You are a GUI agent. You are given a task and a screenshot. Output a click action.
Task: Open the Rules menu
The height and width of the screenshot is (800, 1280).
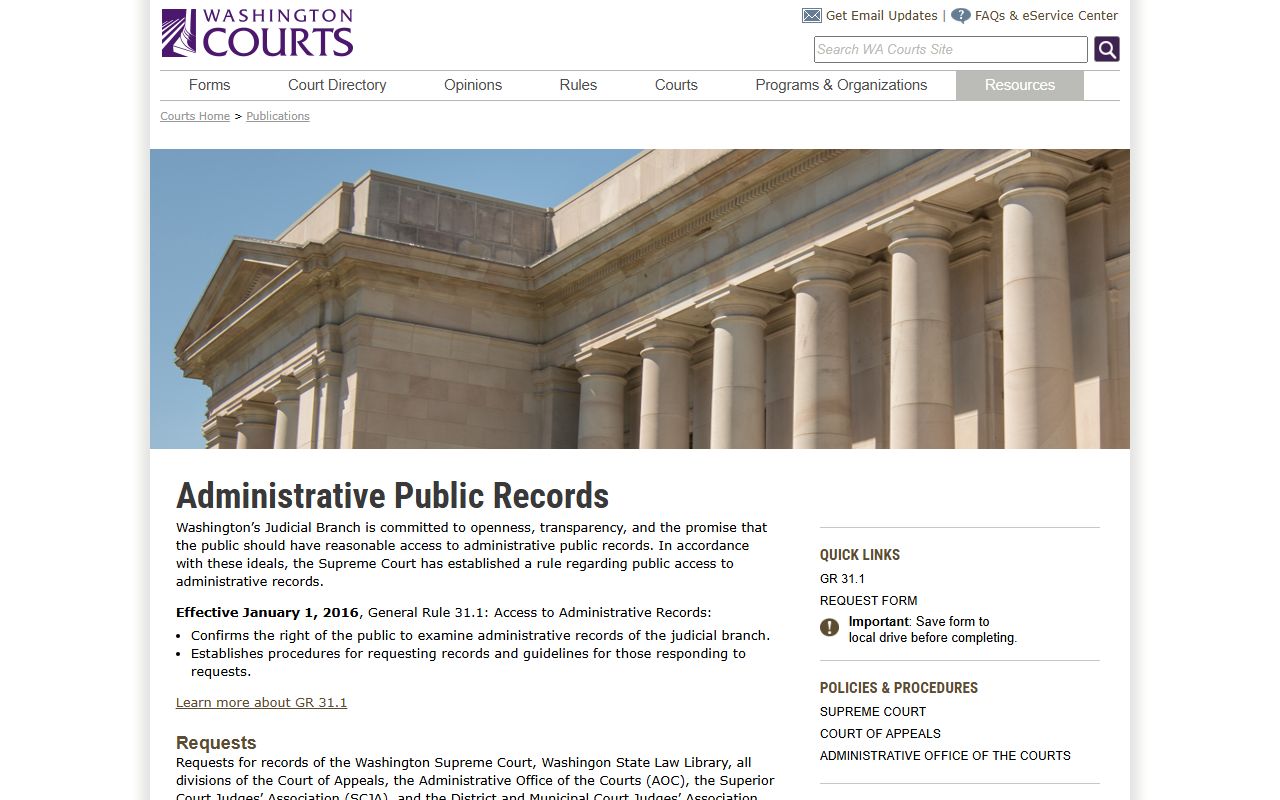(x=578, y=85)
